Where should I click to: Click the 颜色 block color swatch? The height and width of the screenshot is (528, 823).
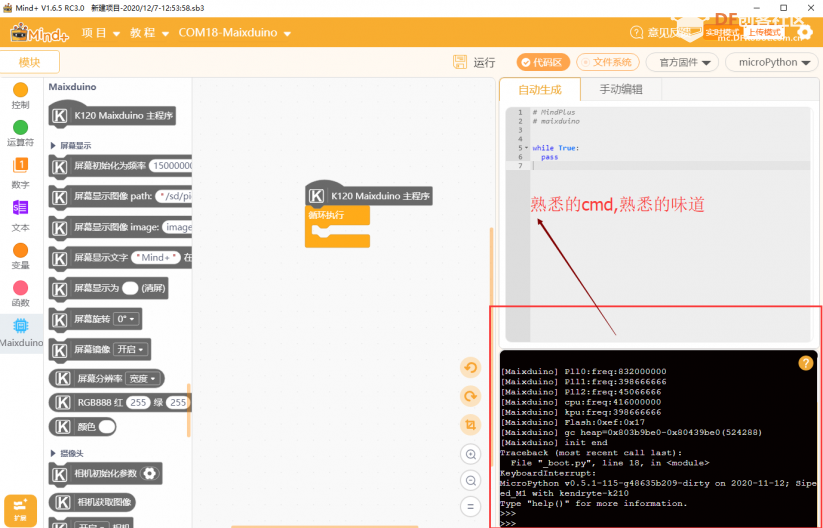click(x=107, y=427)
